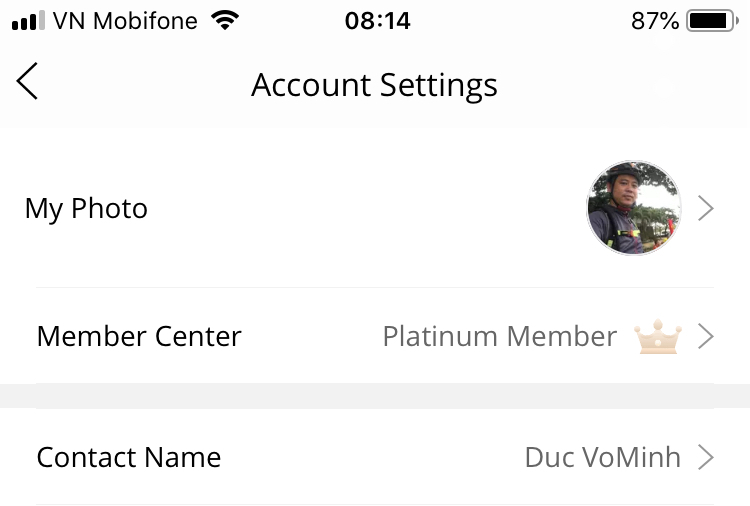The image size is (750, 506).
Task: Tap the 08:14 clock in the status bar
Action: (x=377, y=21)
